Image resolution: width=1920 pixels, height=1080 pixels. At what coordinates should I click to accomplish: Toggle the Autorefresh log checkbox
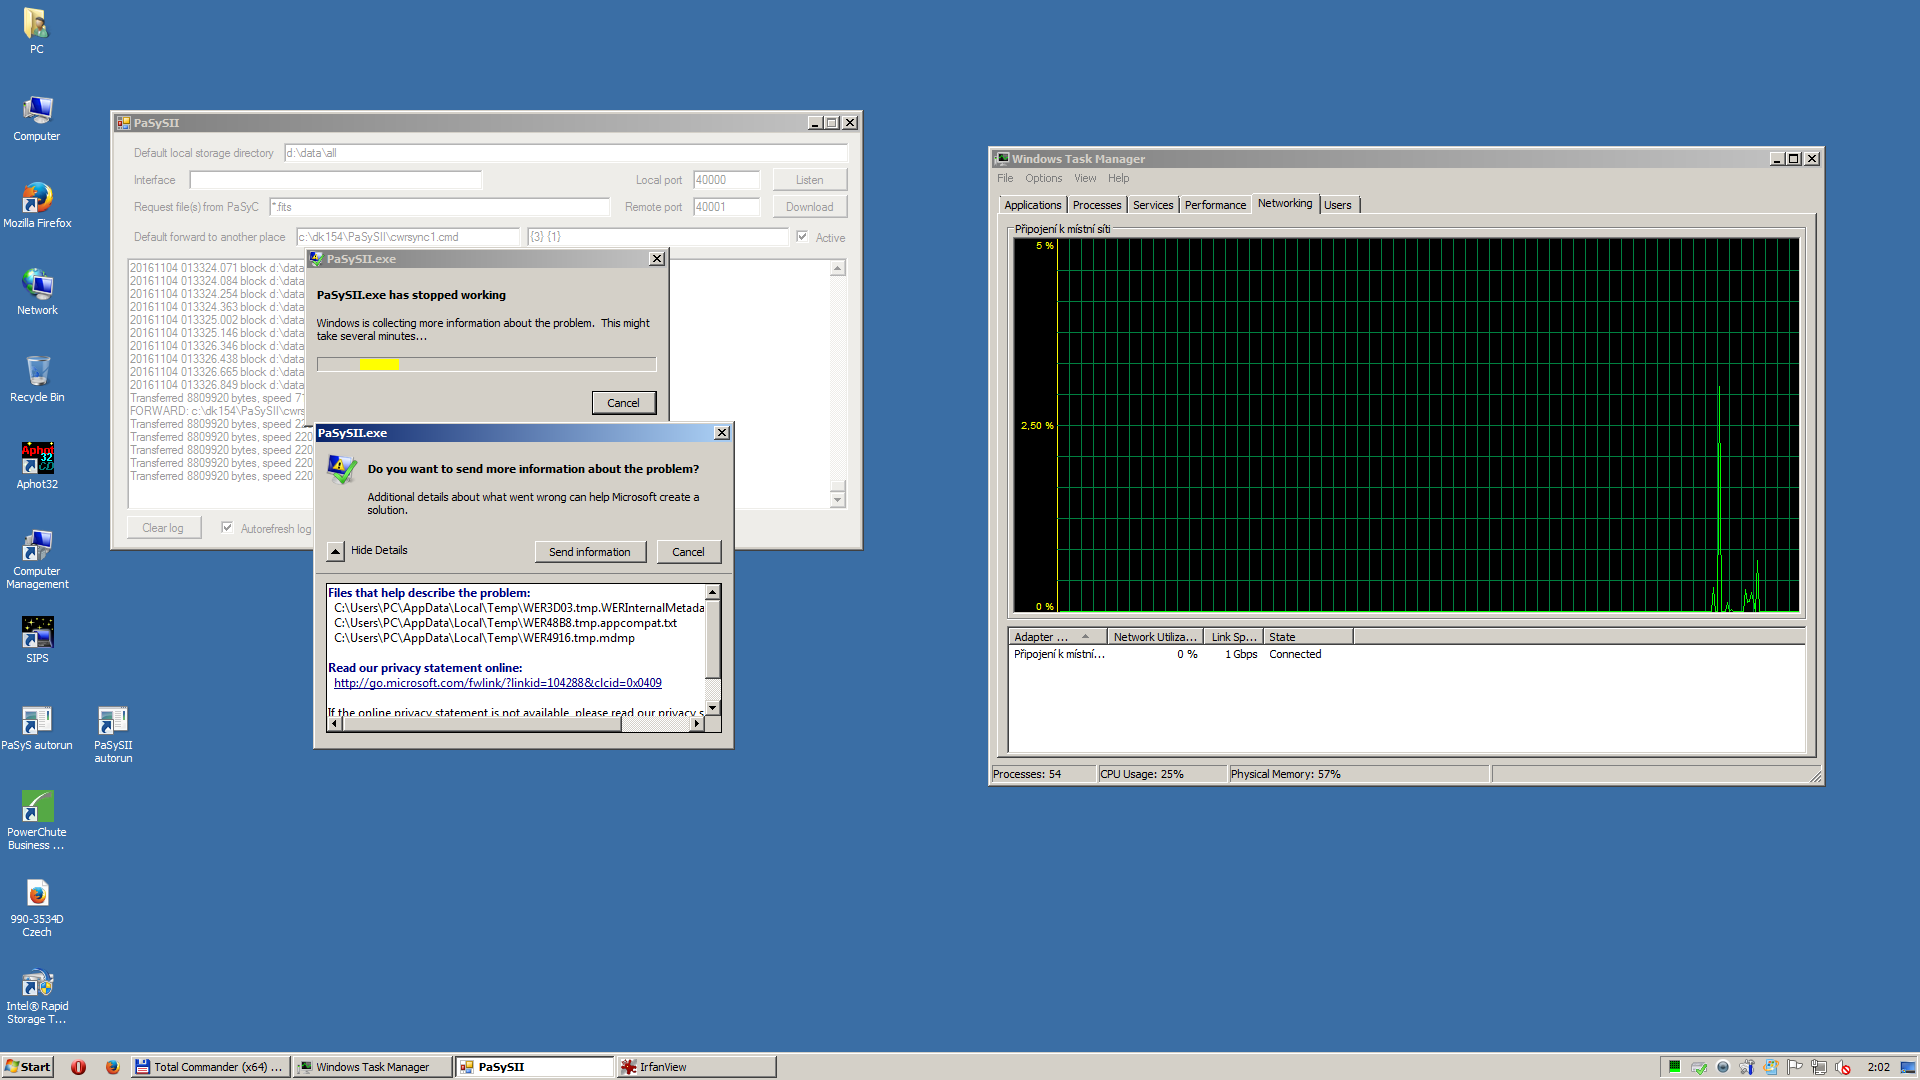227,528
